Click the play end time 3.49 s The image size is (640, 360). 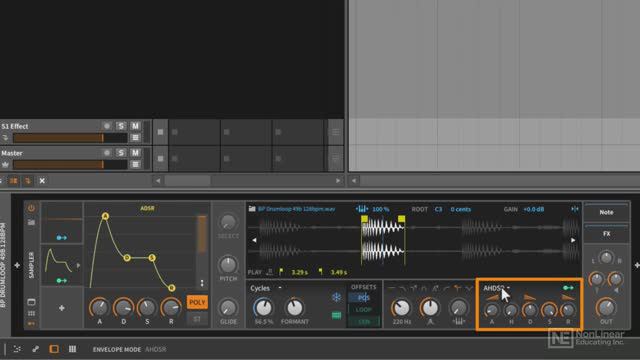pos(339,272)
